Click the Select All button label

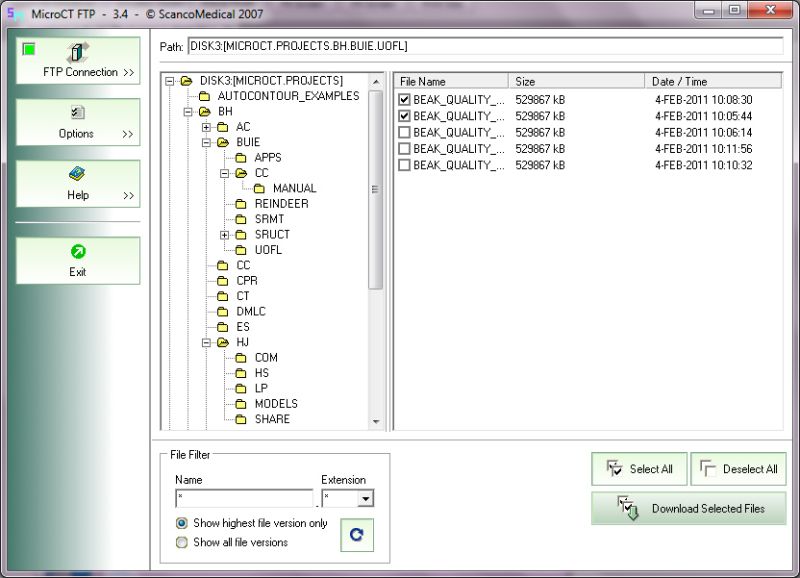[x=651, y=469]
